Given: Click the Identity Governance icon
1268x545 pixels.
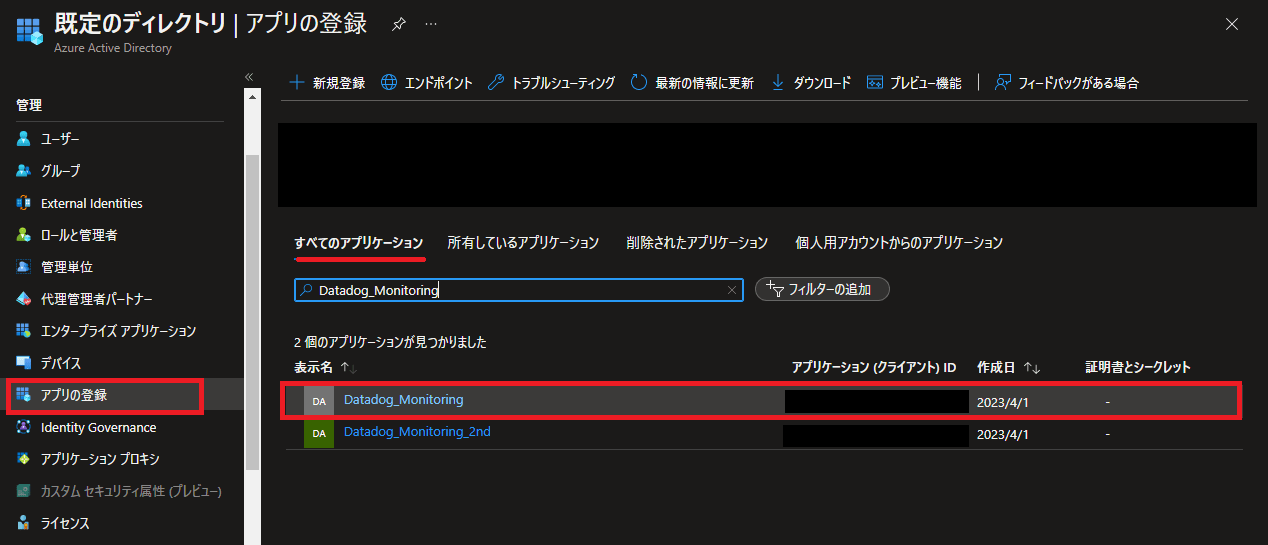Looking at the screenshot, I should [24, 427].
